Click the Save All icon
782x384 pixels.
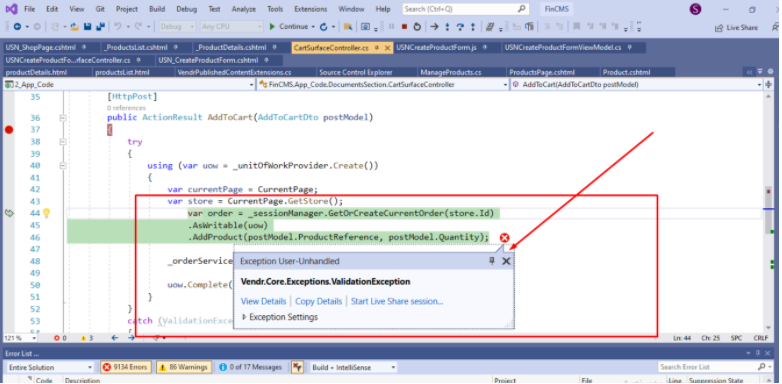click(x=100, y=27)
